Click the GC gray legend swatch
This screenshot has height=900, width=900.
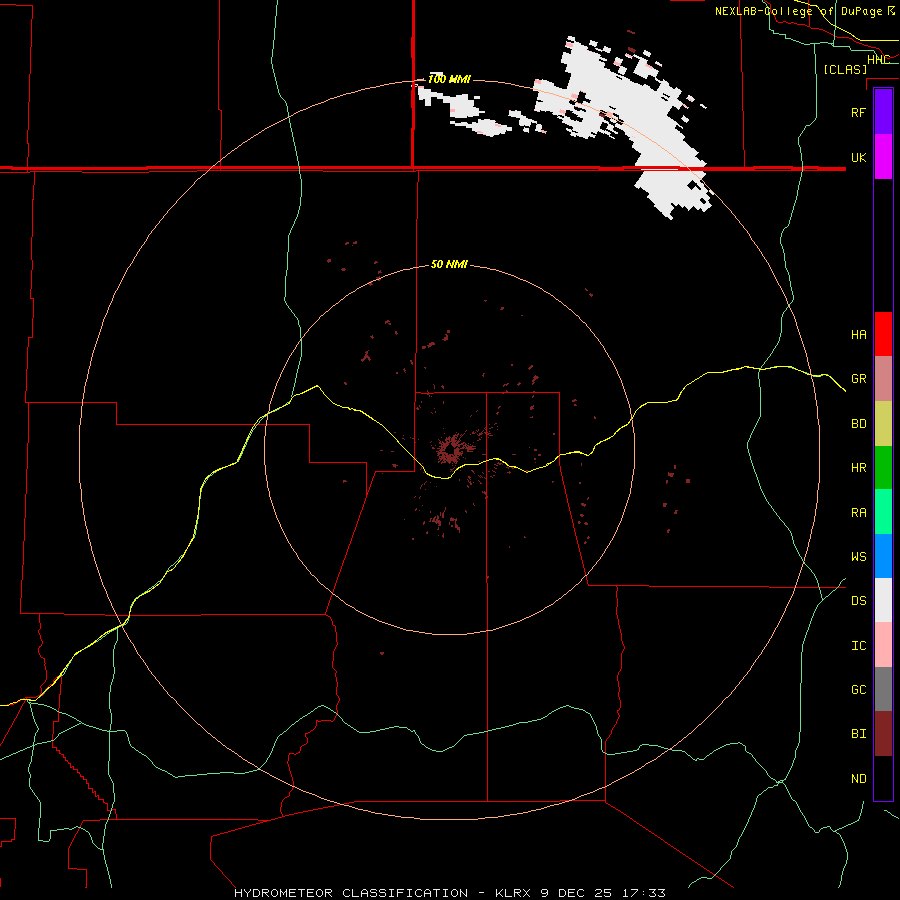tap(883, 689)
